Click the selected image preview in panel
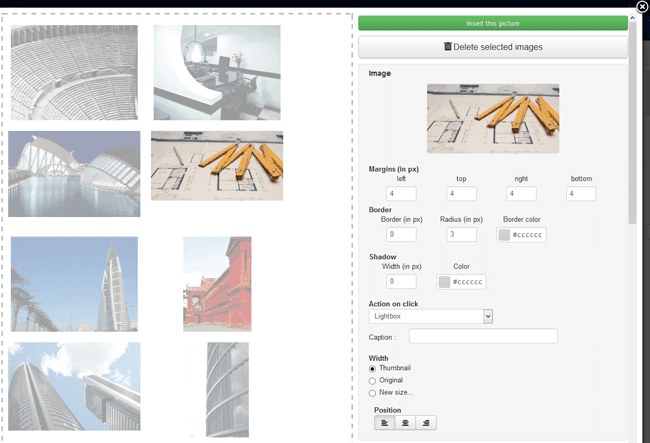The image size is (650, 443). pyautogui.click(x=493, y=119)
